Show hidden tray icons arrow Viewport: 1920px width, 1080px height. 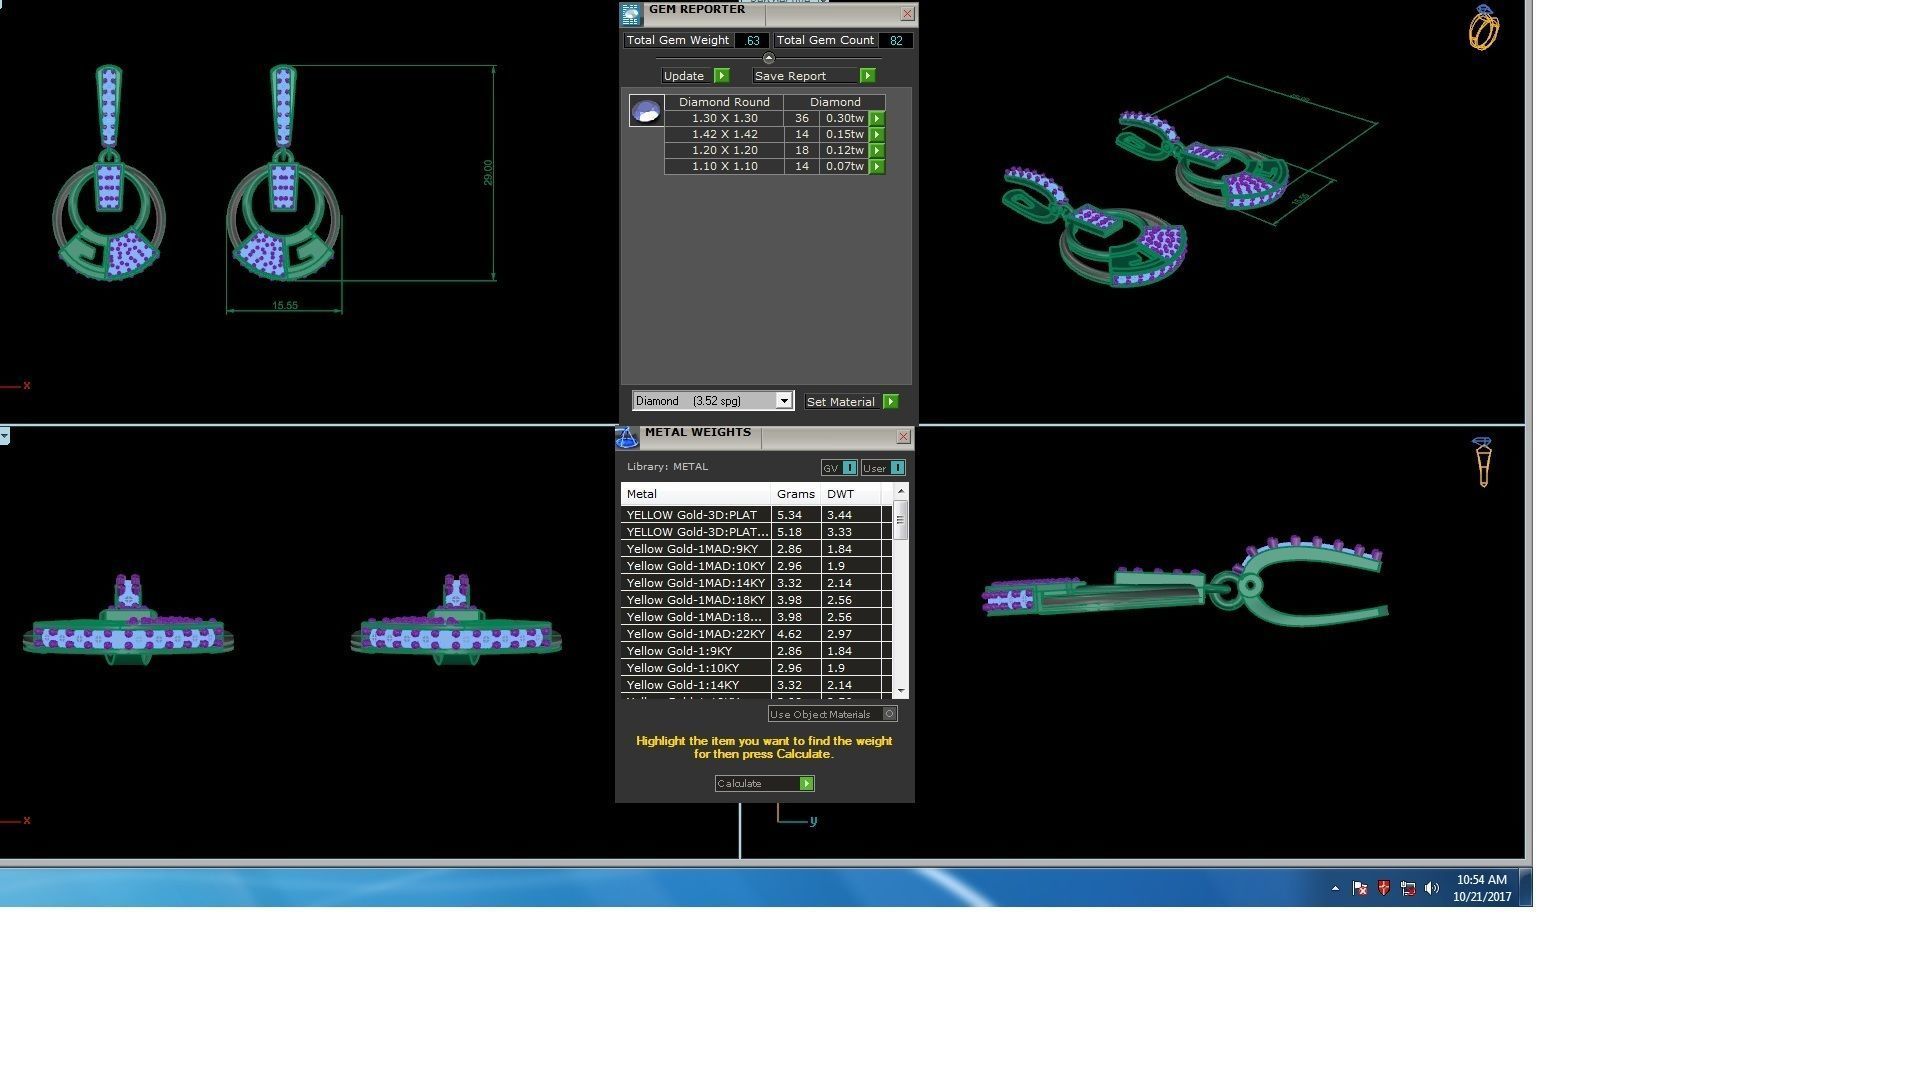point(1335,888)
